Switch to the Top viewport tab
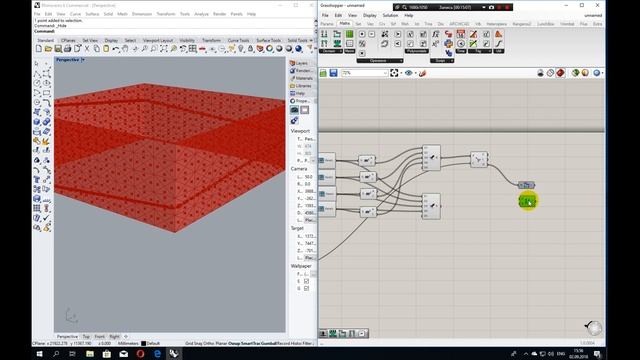The height and width of the screenshot is (360, 640). (86, 337)
